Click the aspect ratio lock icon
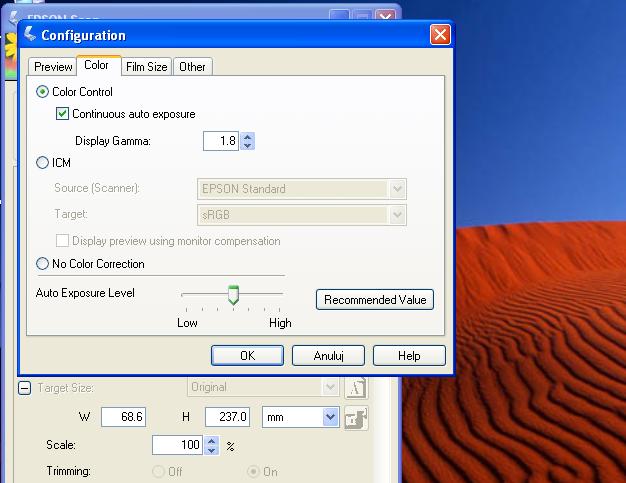This screenshot has height=483, width=626. [355, 418]
